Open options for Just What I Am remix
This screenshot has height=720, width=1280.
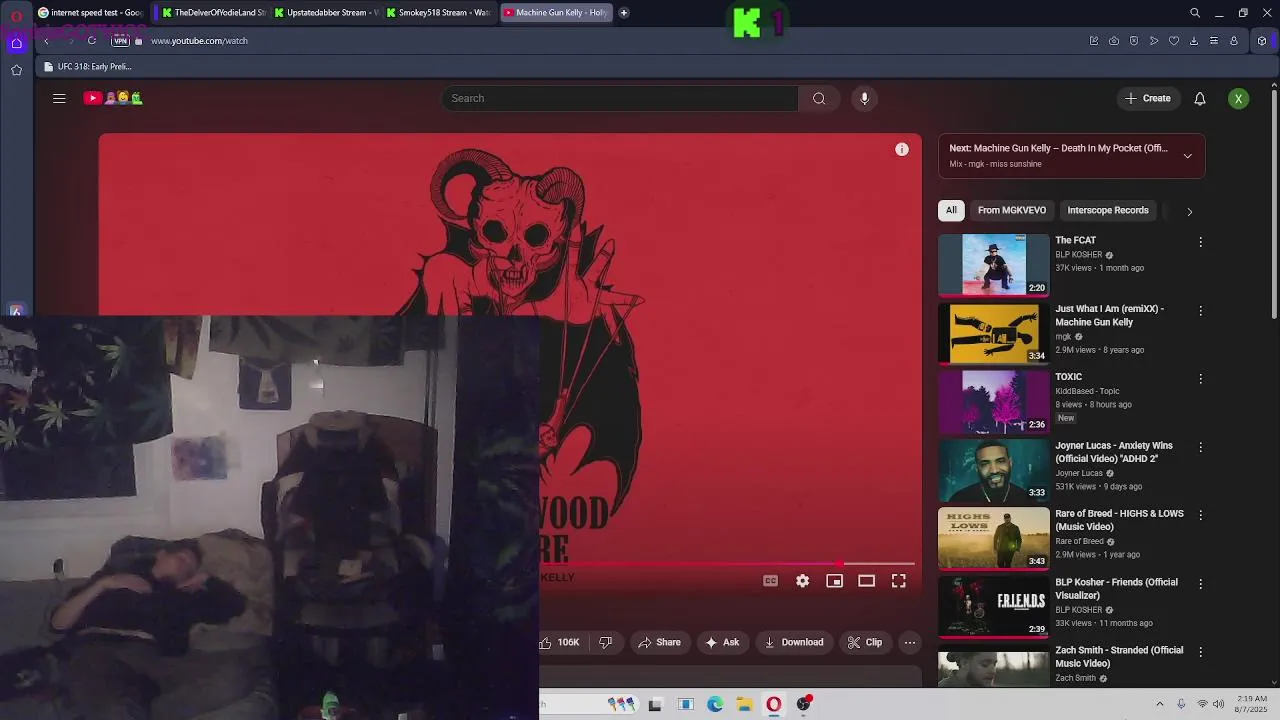(x=1200, y=311)
